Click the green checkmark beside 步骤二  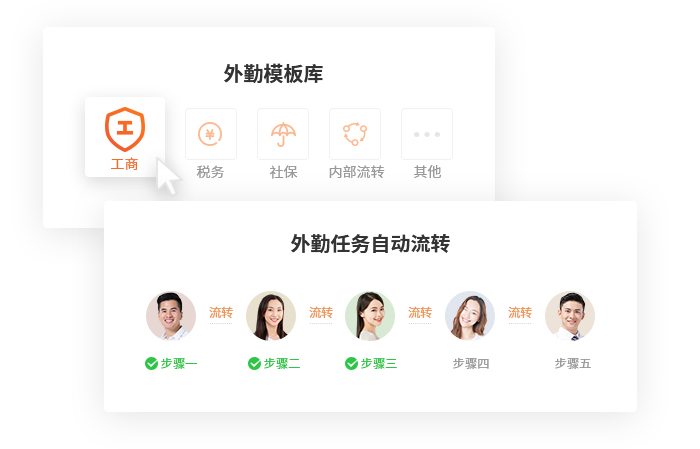[254, 364]
